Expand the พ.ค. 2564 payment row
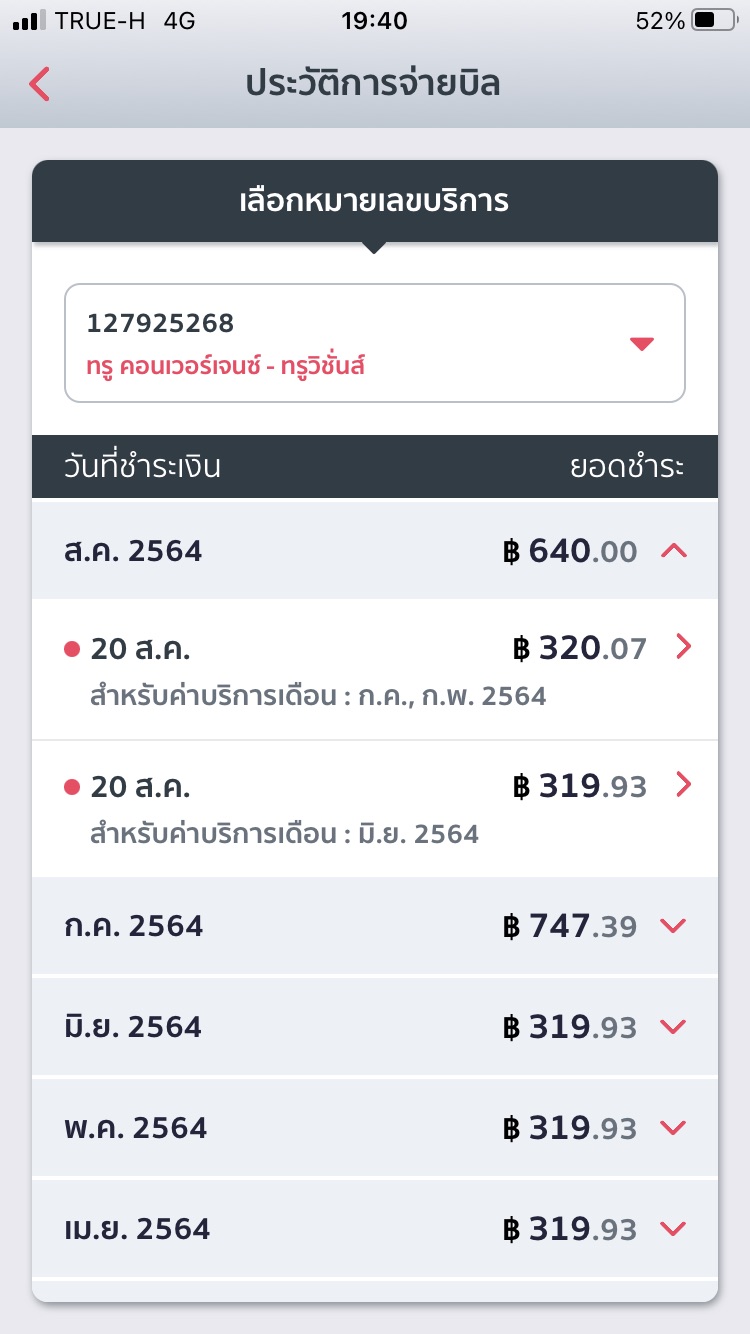Viewport: 750px width, 1334px height. 375,1128
